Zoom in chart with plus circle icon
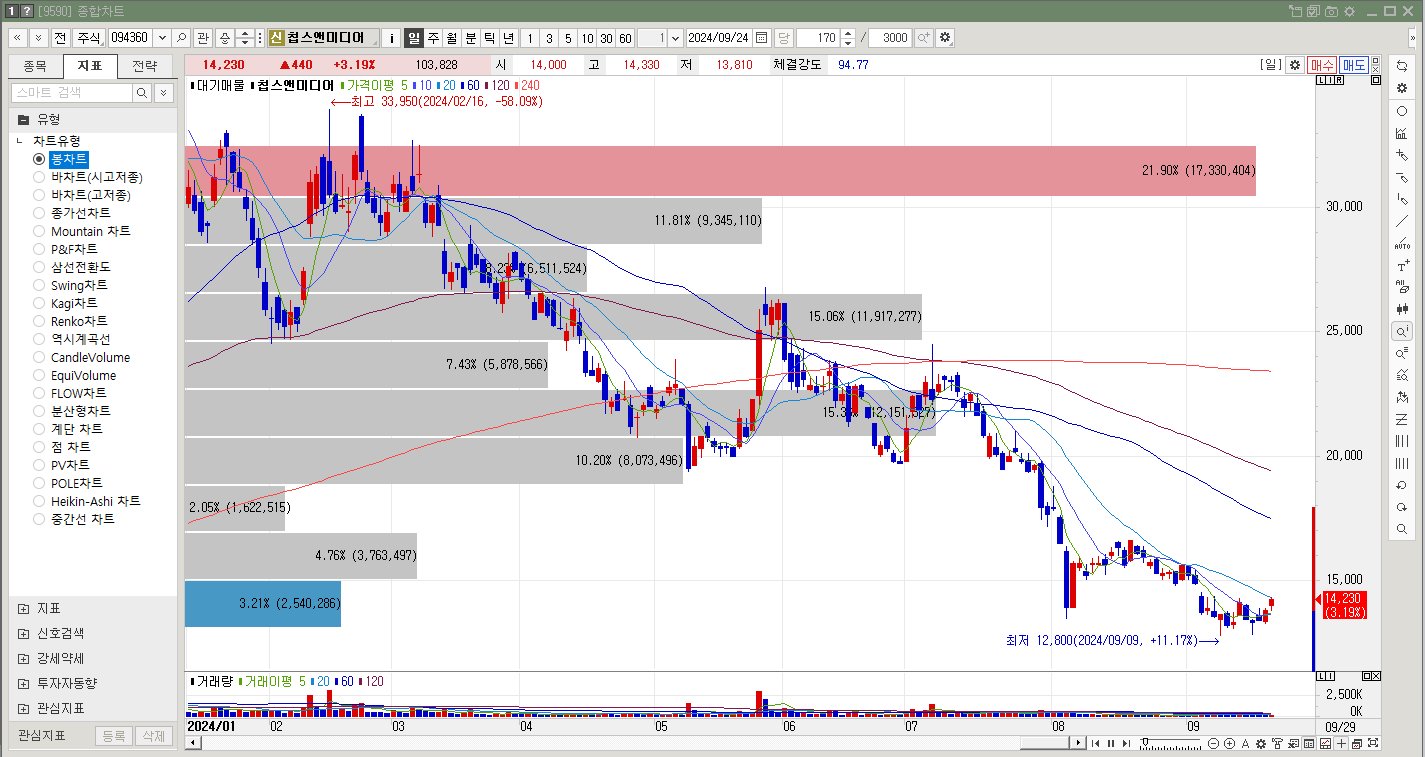1425x757 pixels. coord(1229,743)
